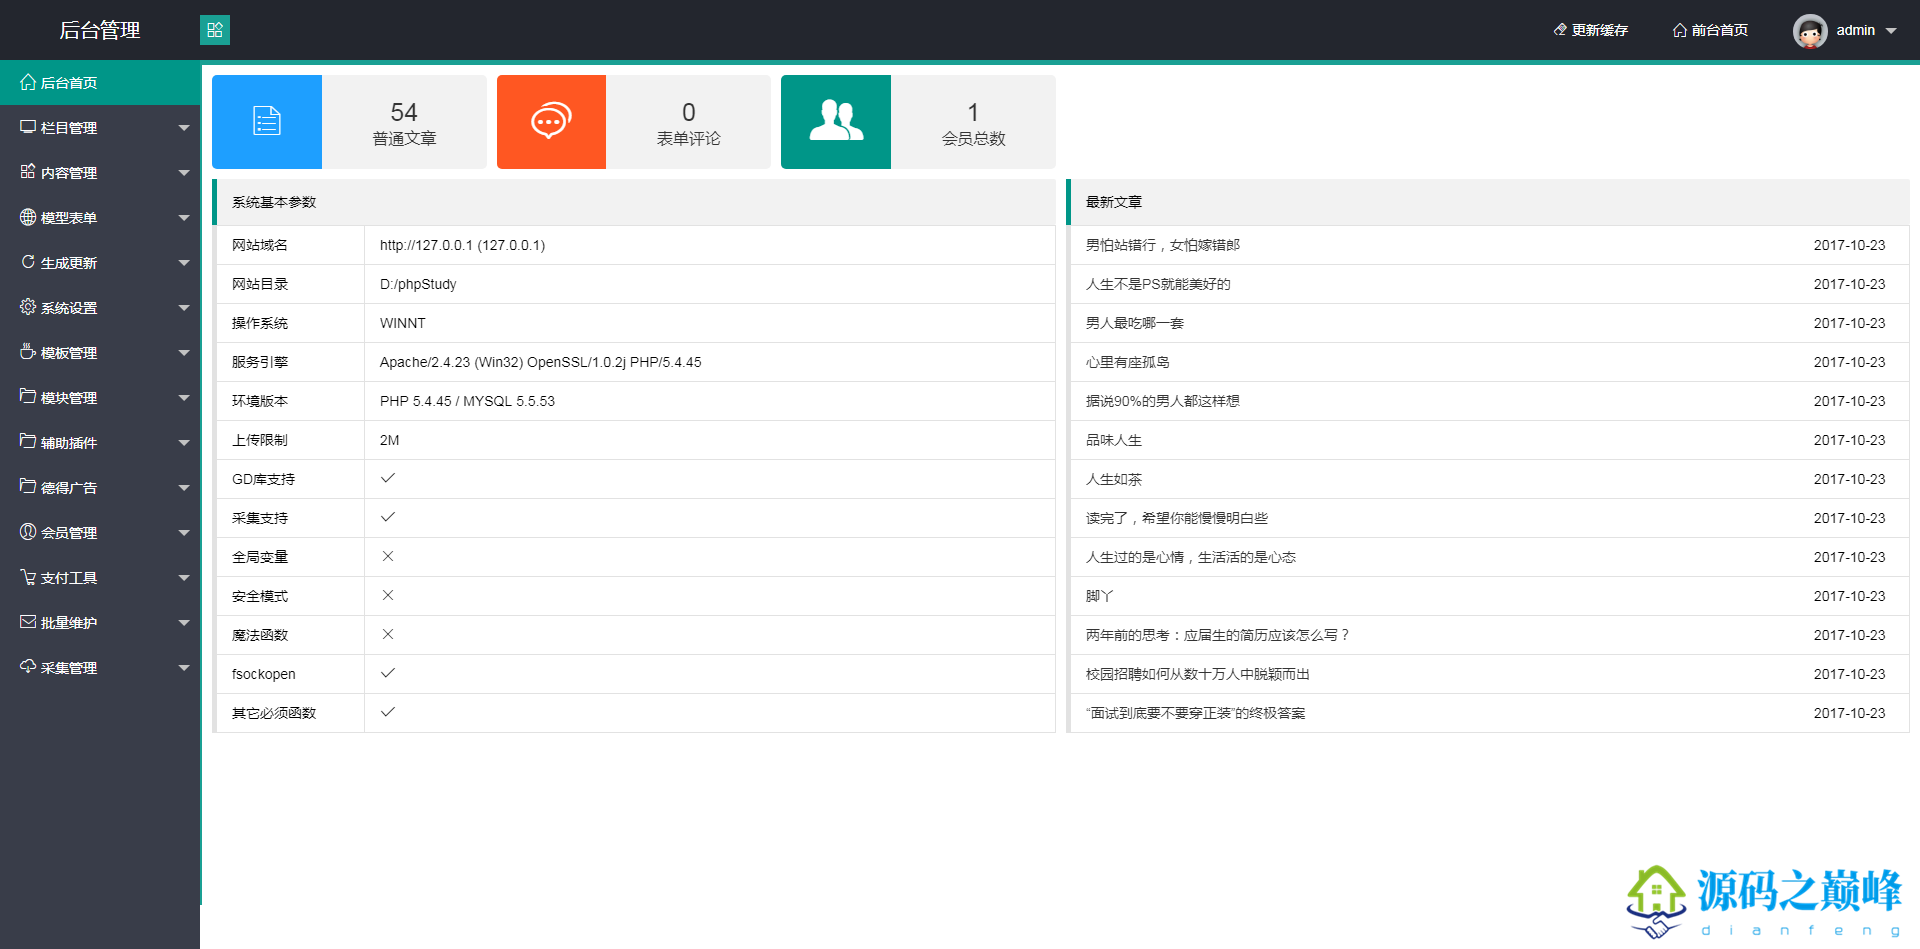Click the WINNT operating system value

click(403, 323)
